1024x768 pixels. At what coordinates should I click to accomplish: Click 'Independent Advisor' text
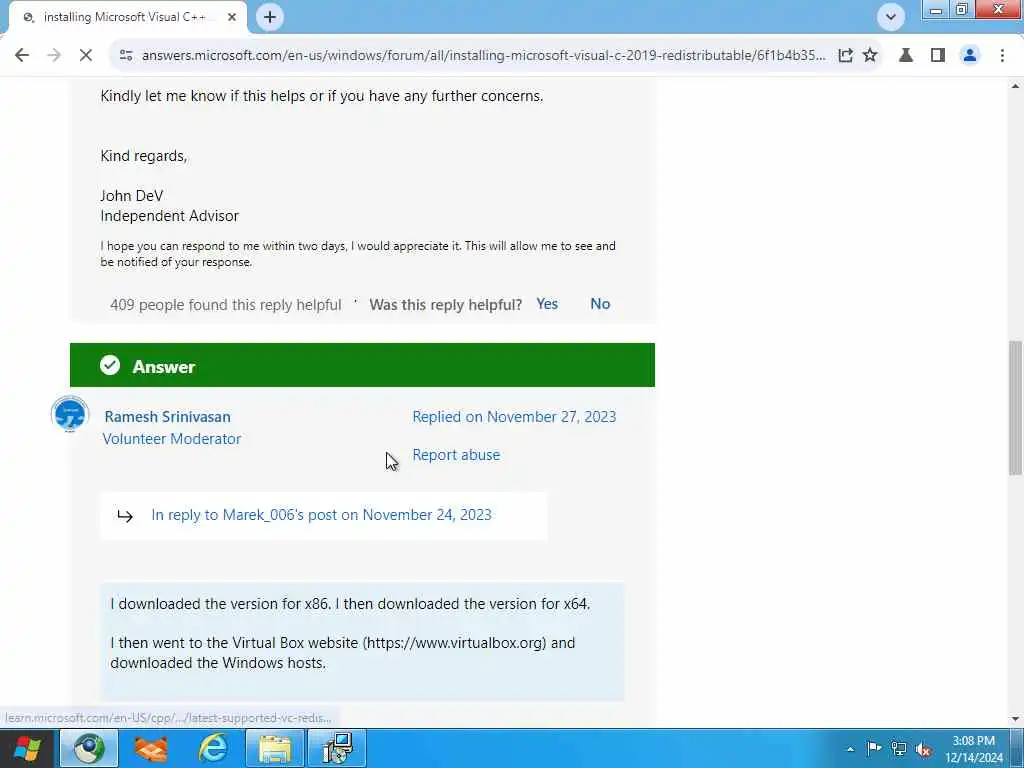click(x=170, y=216)
